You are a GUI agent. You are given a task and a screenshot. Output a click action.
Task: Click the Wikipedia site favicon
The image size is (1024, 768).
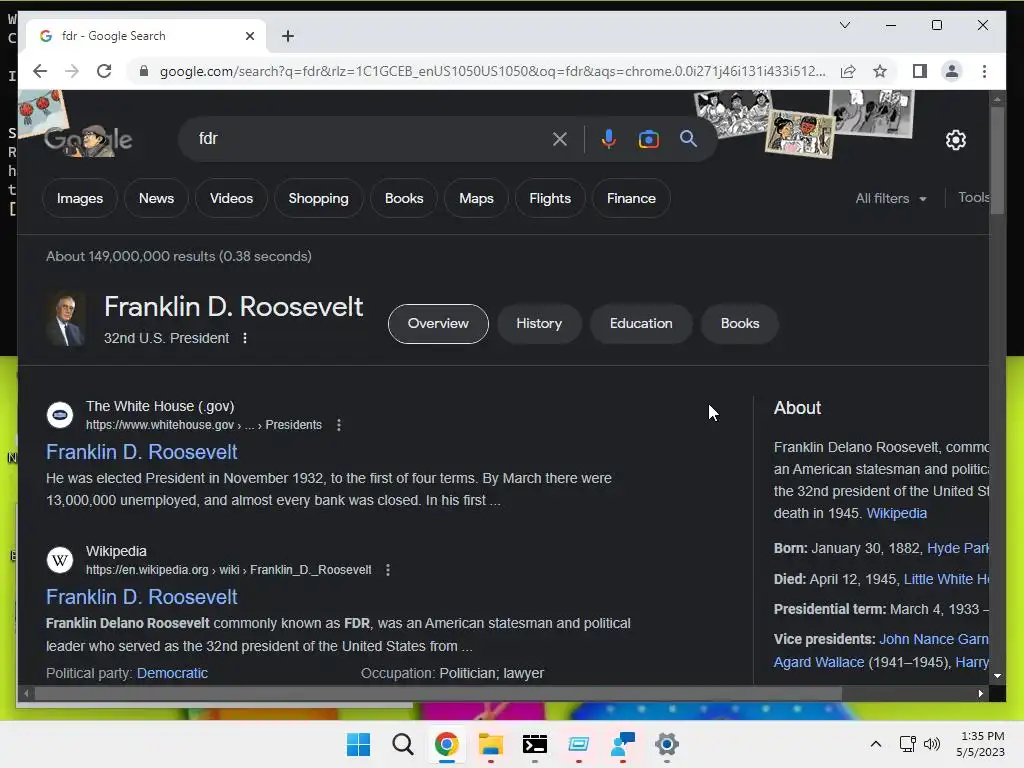pyautogui.click(x=59, y=560)
